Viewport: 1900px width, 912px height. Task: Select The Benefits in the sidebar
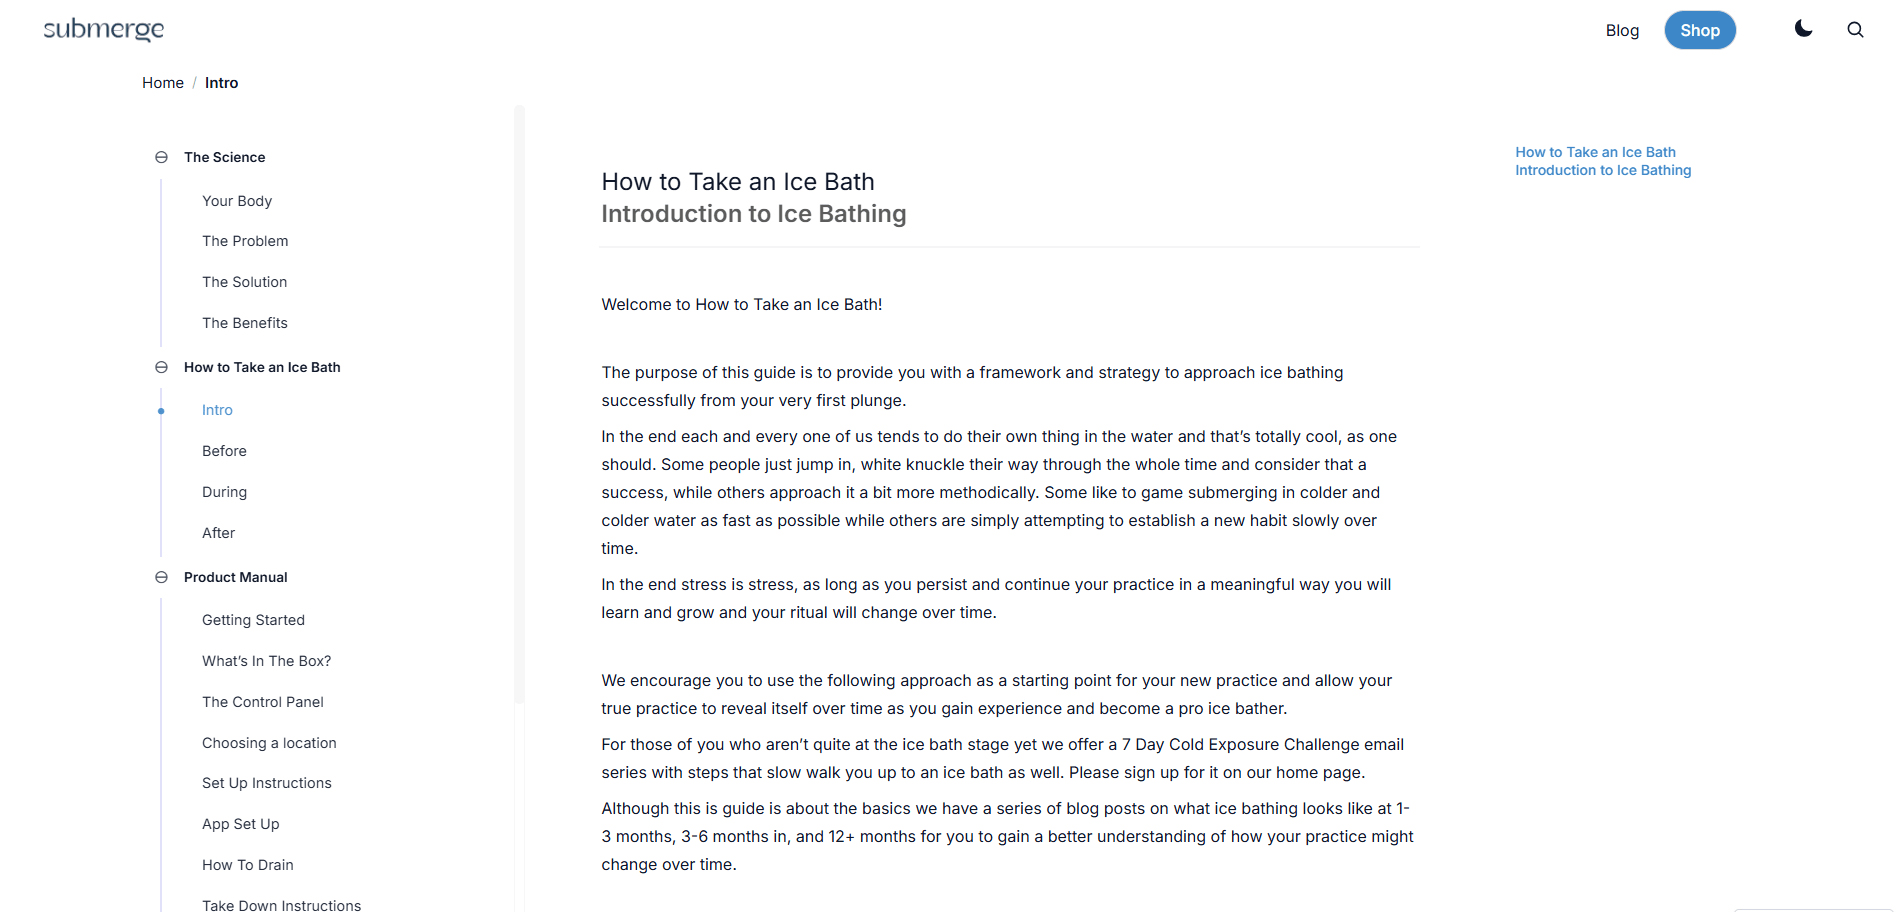245,322
